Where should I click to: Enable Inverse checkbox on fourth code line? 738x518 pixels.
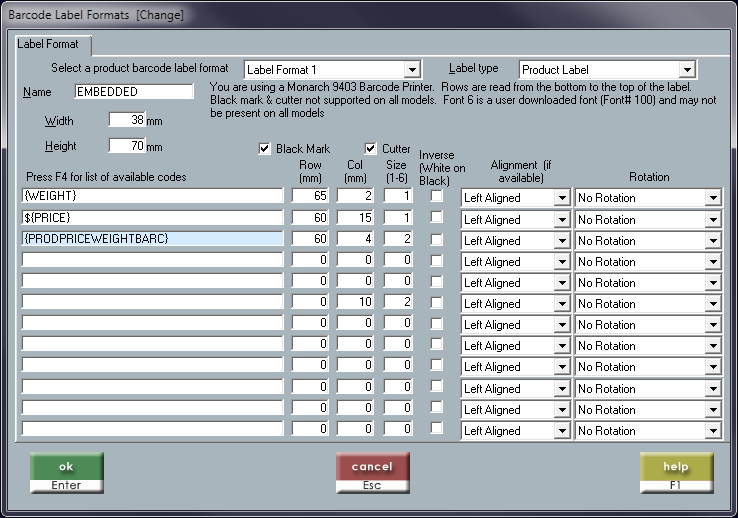click(x=437, y=260)
